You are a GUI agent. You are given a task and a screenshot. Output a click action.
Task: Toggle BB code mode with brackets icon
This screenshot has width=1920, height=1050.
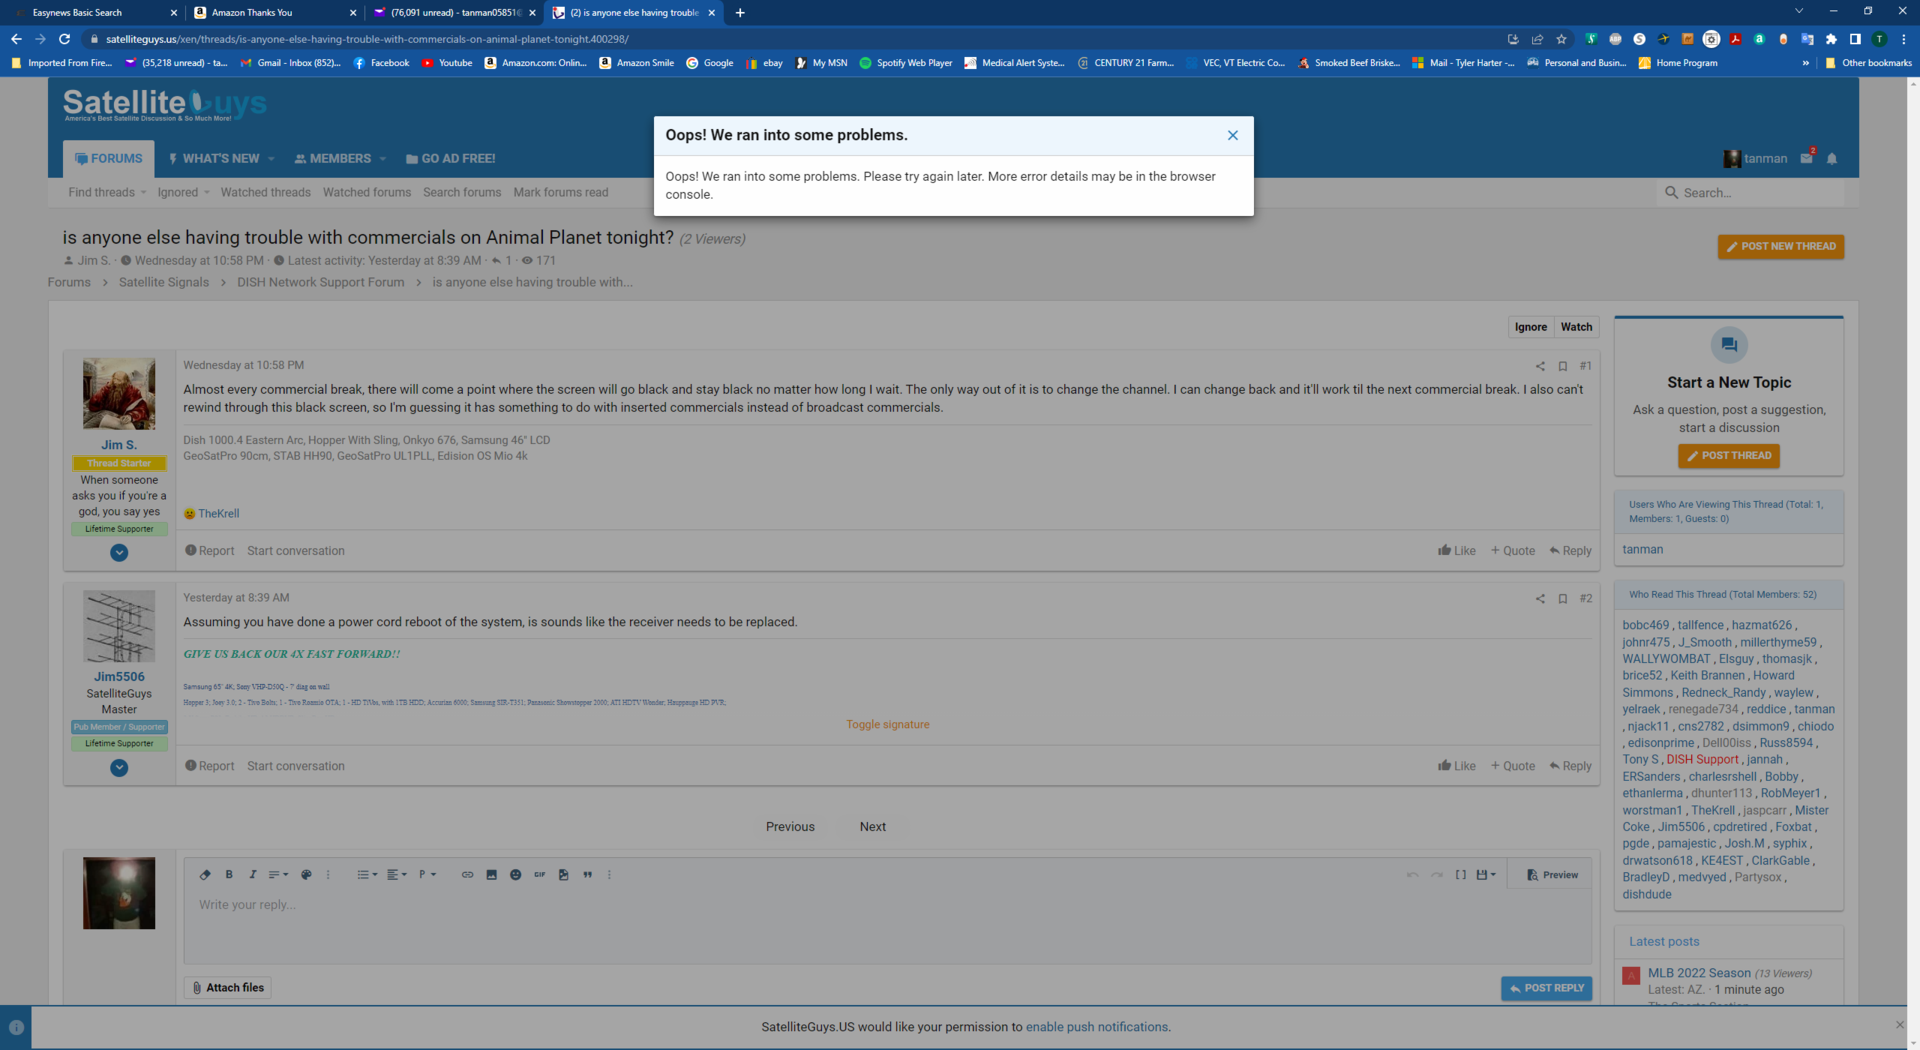tap(1460, 875)
